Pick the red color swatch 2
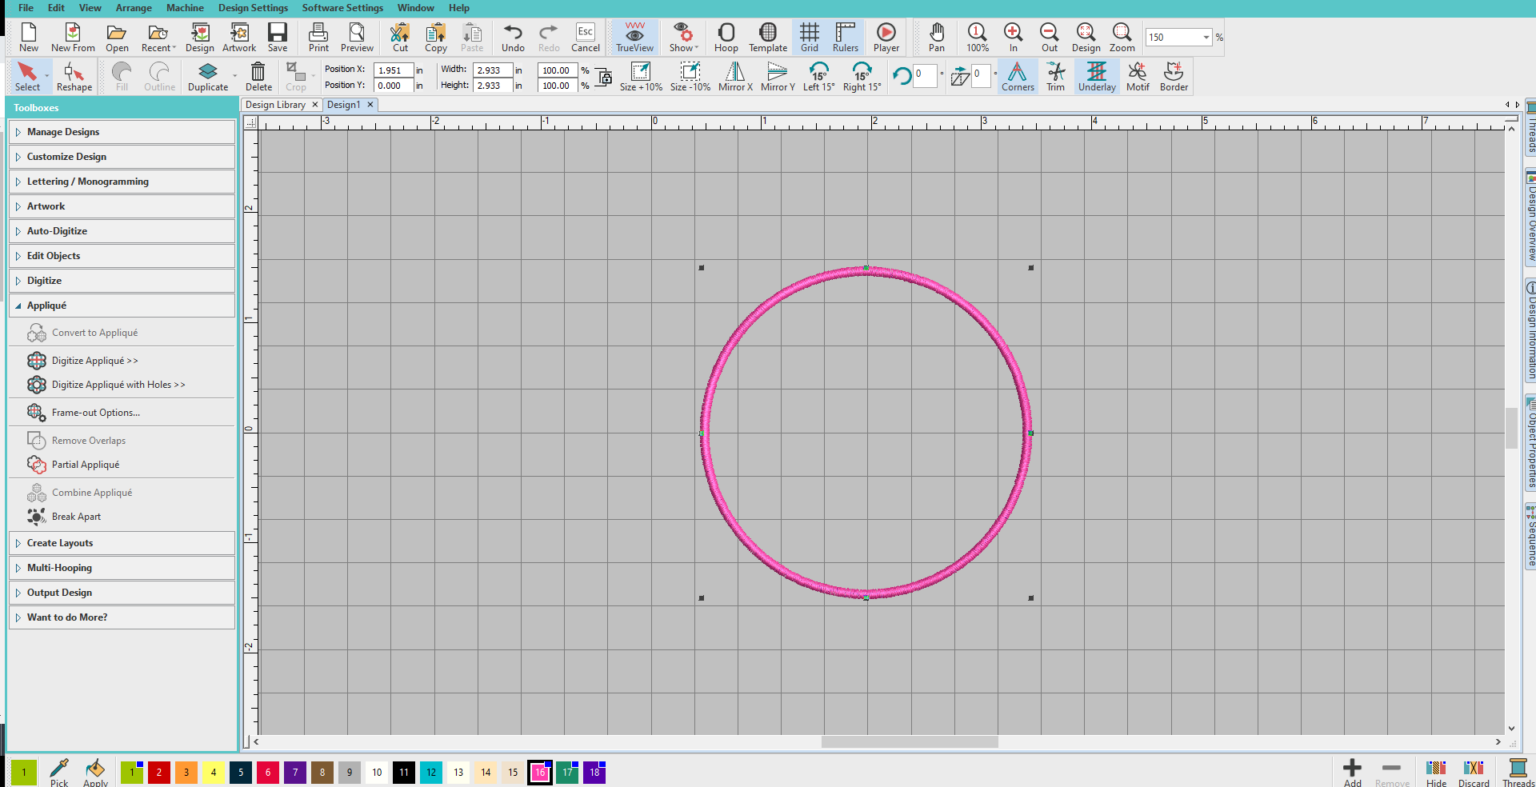The image size is (1536, 787). [x=158, y=772]
